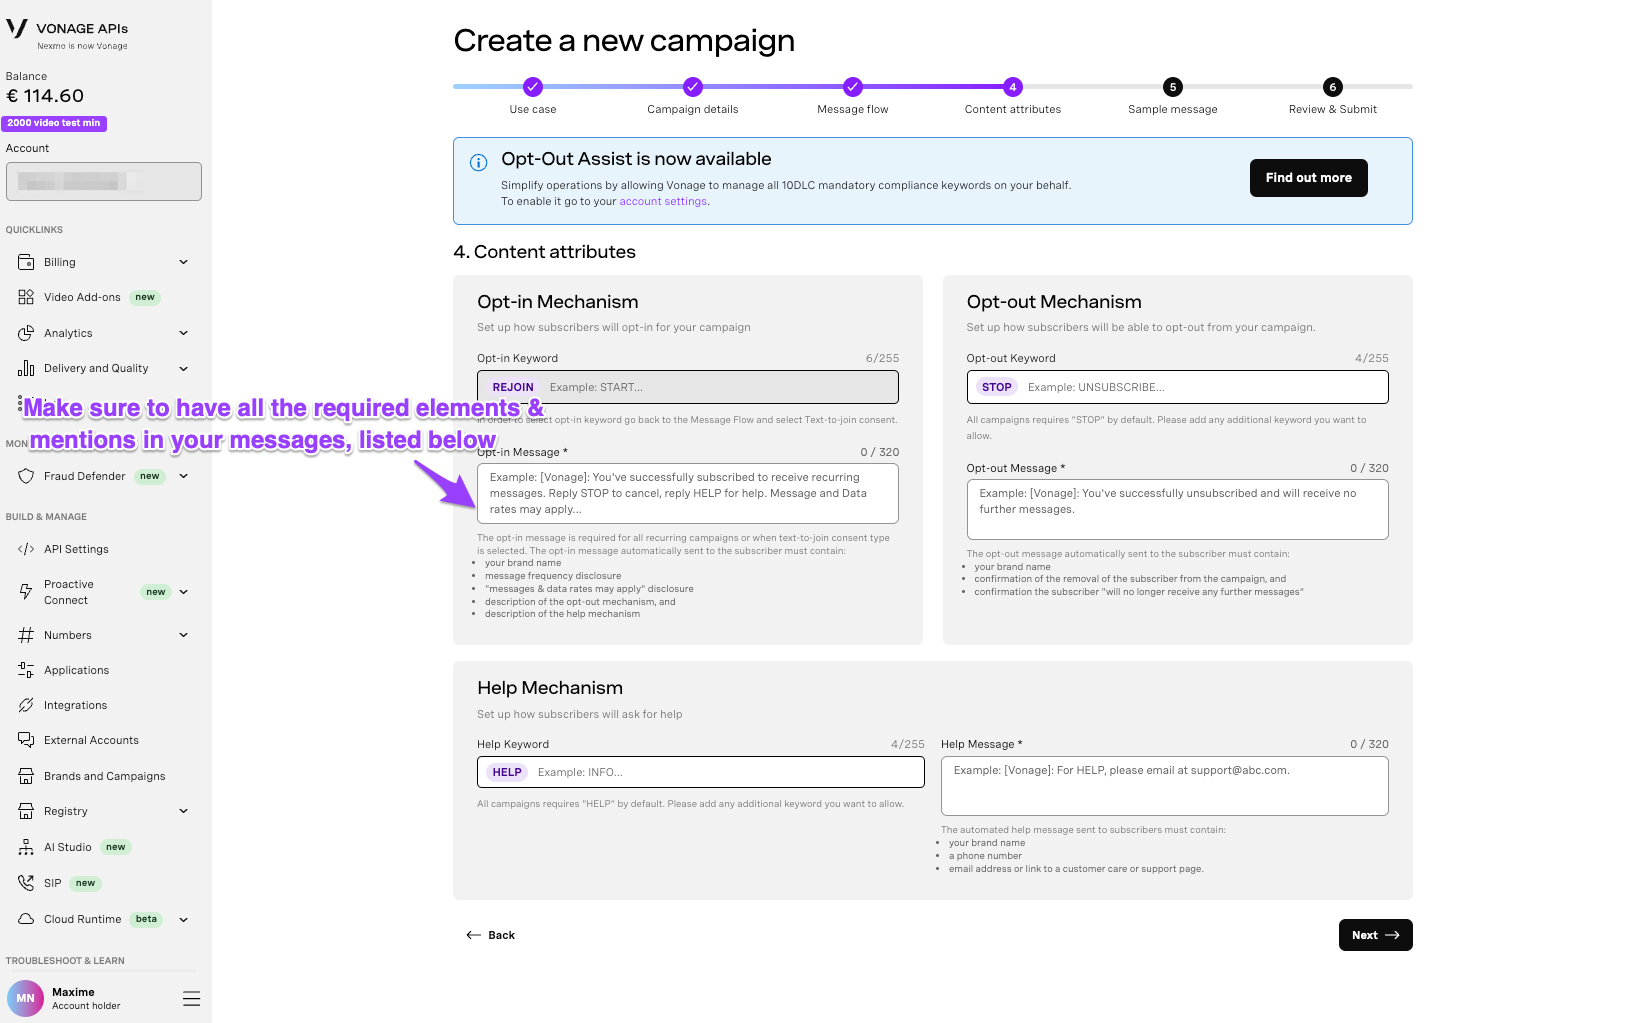Click the Next button

point(1376,935)
